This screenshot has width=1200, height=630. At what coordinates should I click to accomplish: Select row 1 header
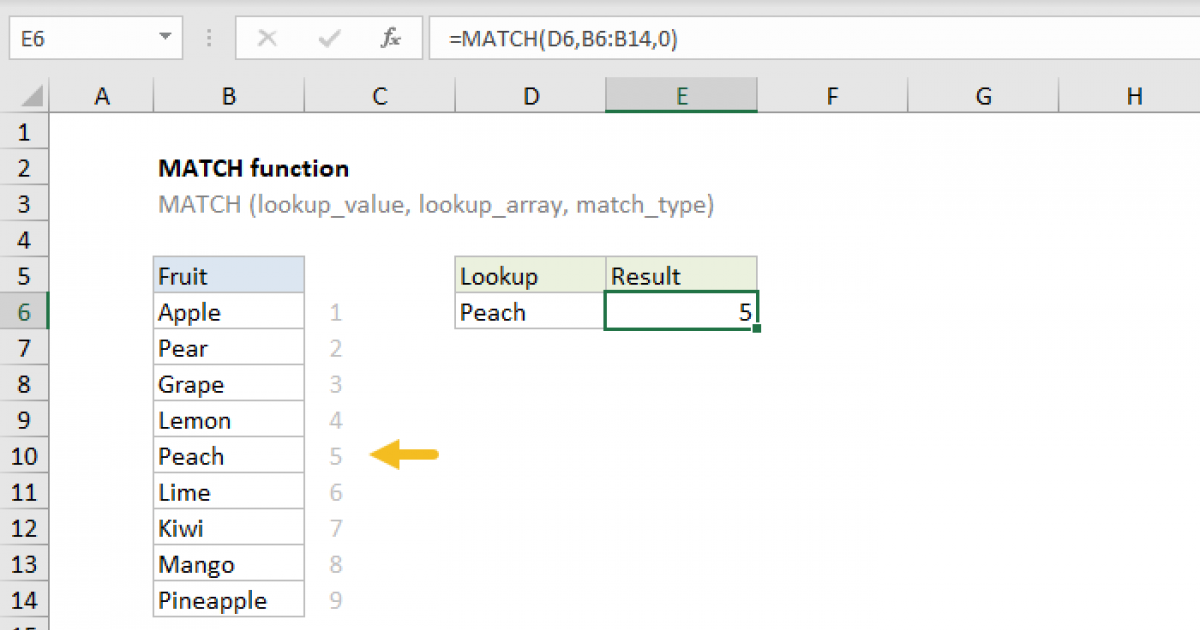pyautogui.click(x=25, y=132)
